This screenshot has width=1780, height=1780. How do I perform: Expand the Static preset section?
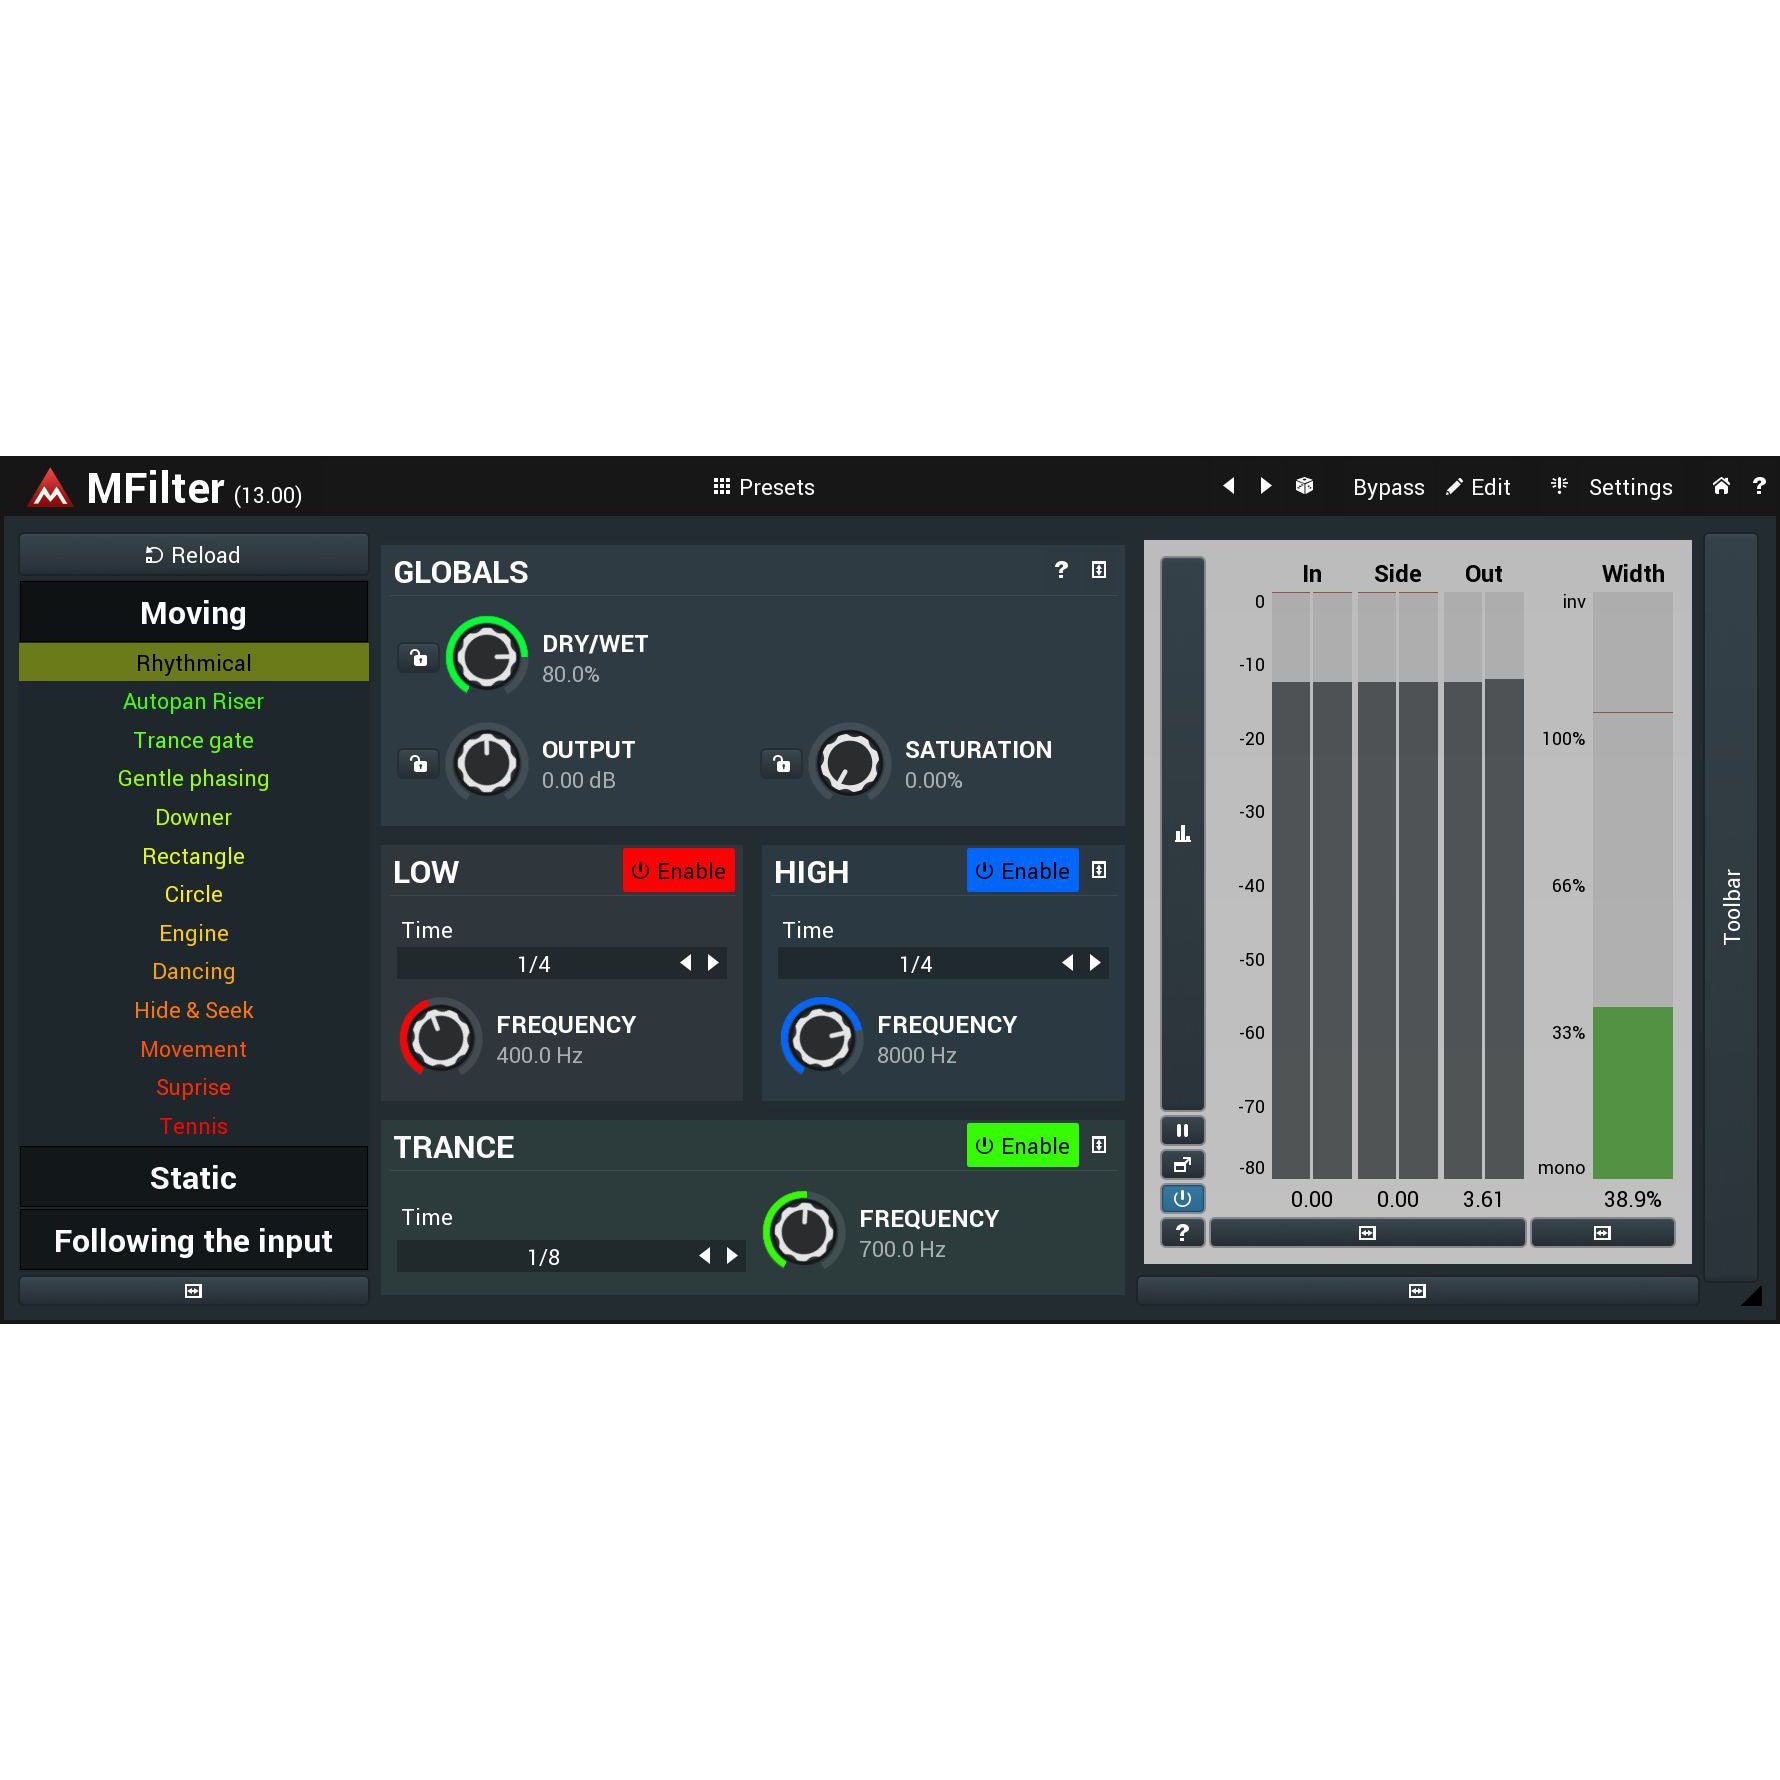(x=193, y=1178)
